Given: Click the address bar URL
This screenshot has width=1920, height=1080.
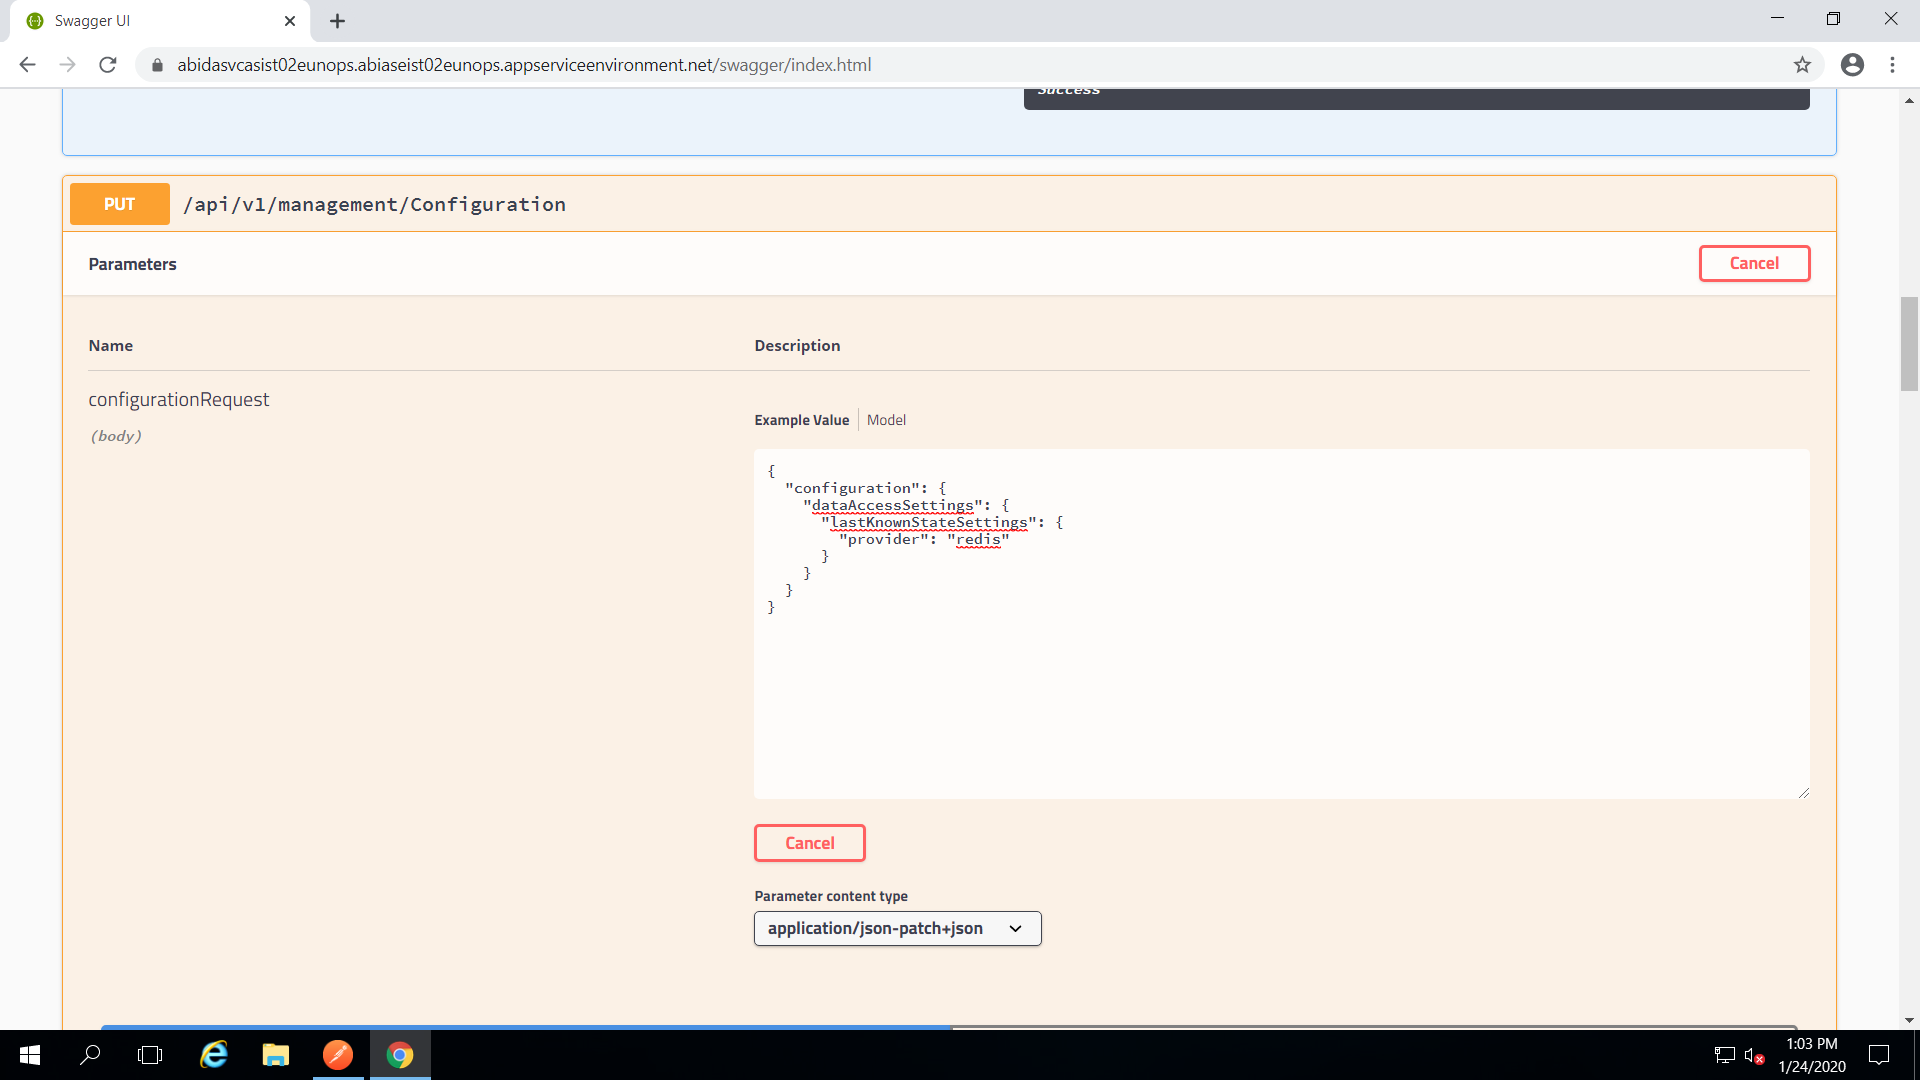Looking at the screenshot, I should pos(524,65).
